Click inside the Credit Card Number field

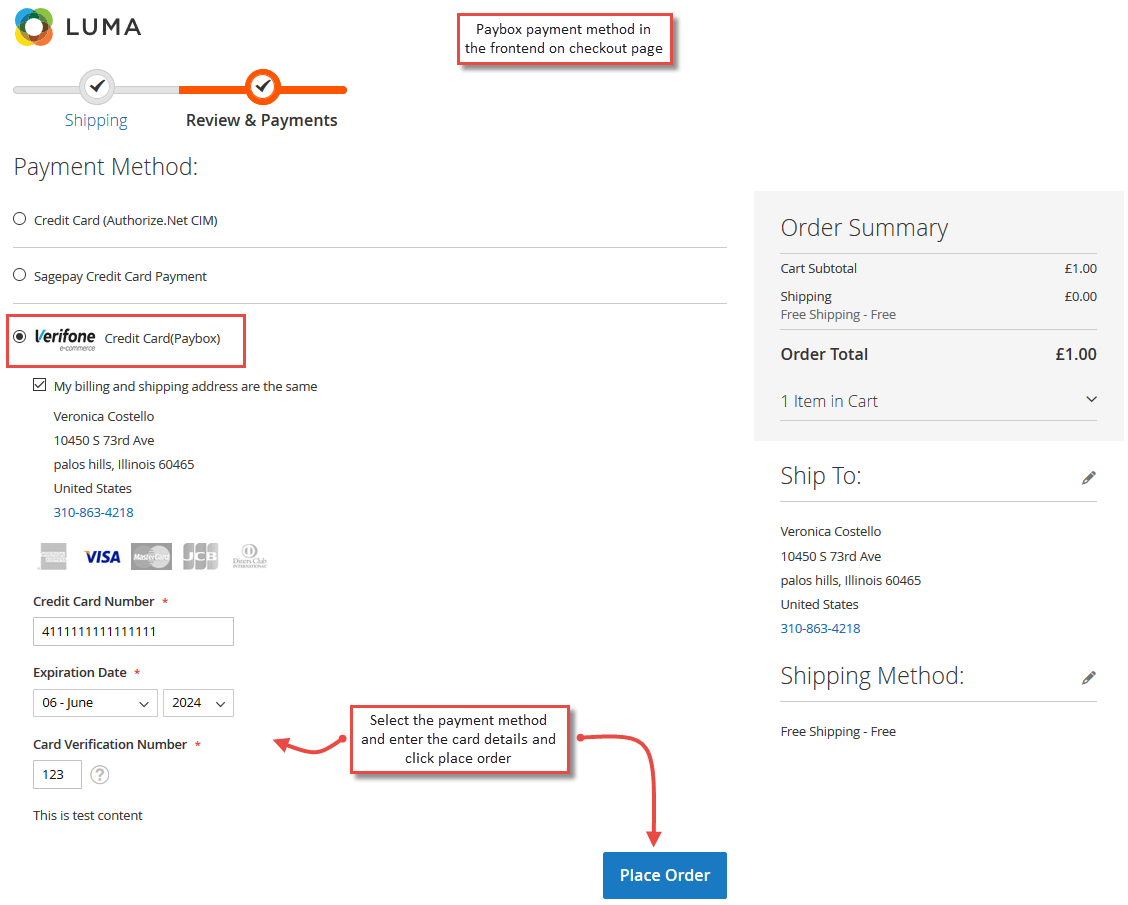tap(133, 631)
